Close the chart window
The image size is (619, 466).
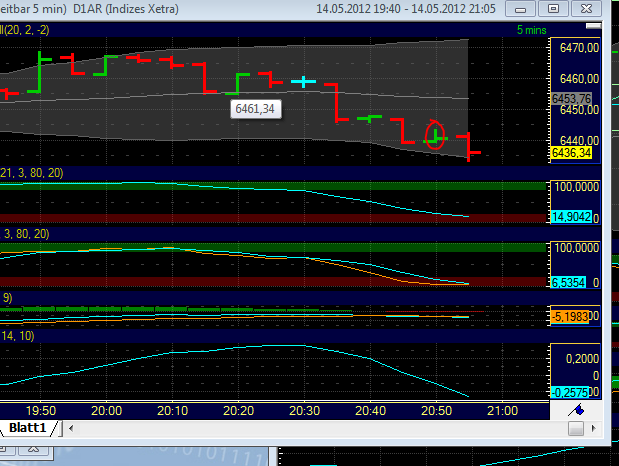pos(586,9)
